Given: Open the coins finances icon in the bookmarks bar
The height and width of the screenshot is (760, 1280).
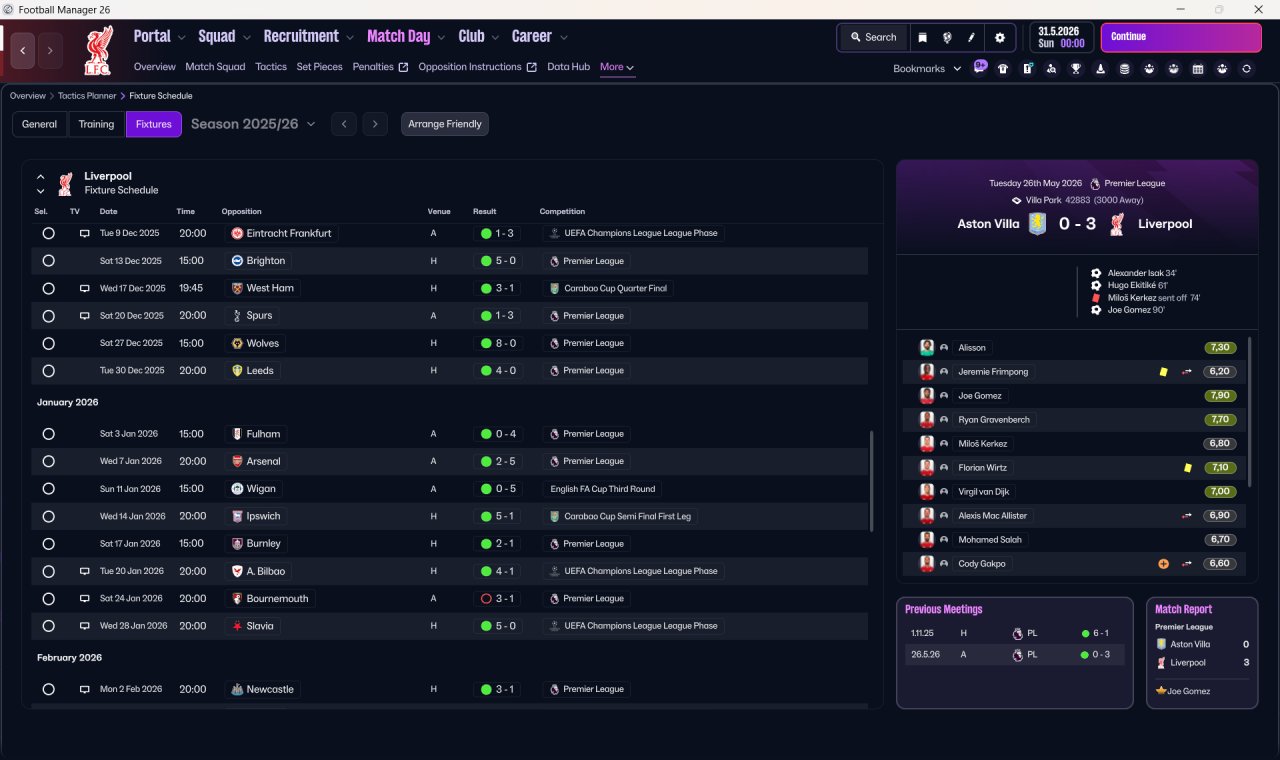Looking at the screenshot, I should (1124, 69).
